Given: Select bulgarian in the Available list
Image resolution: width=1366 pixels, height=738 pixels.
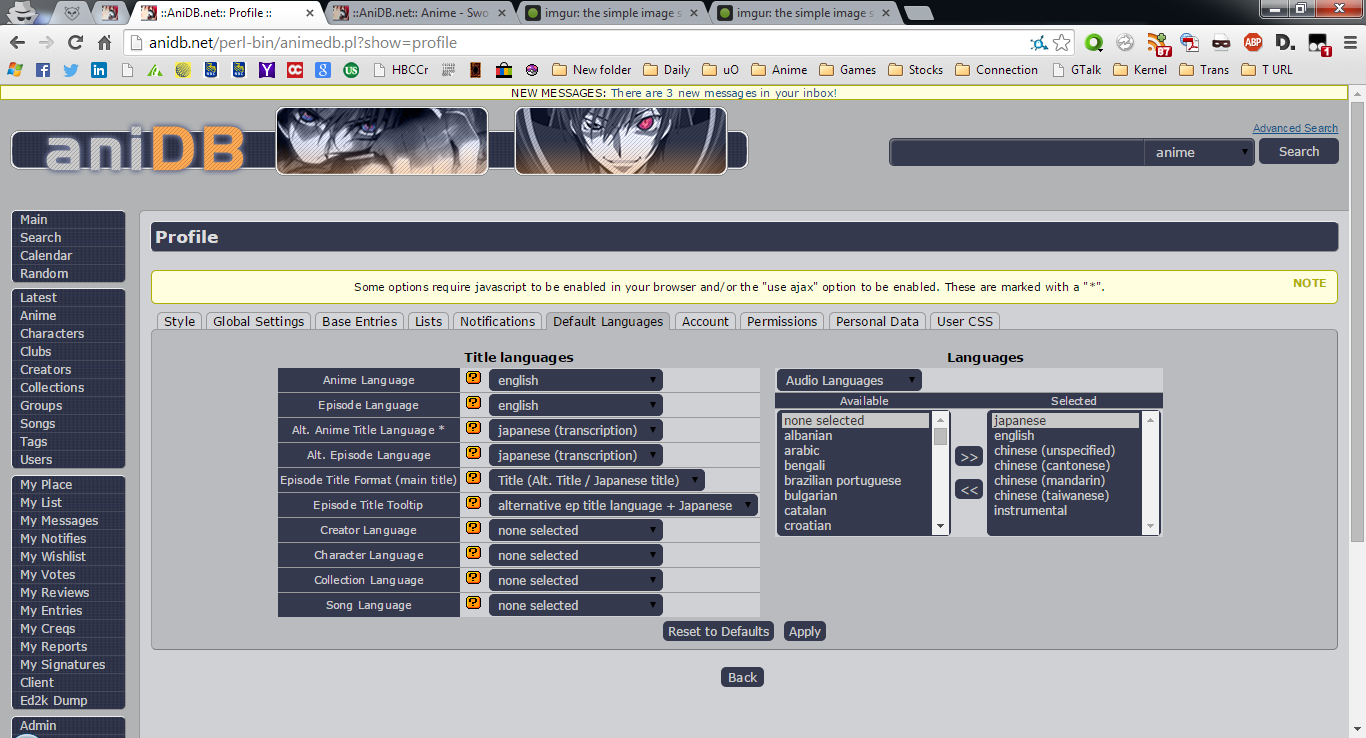Looking at the screenshot, I should (x=811, y=495).
